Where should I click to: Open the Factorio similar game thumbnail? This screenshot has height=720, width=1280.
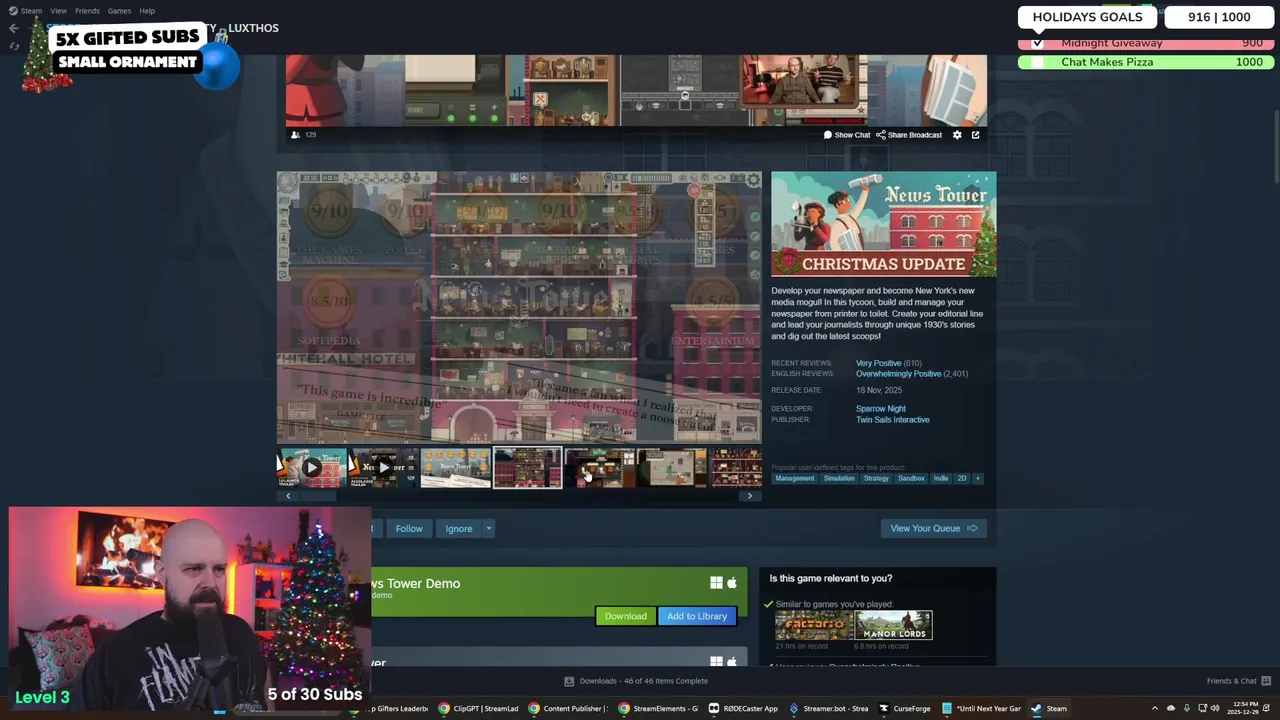813,626
